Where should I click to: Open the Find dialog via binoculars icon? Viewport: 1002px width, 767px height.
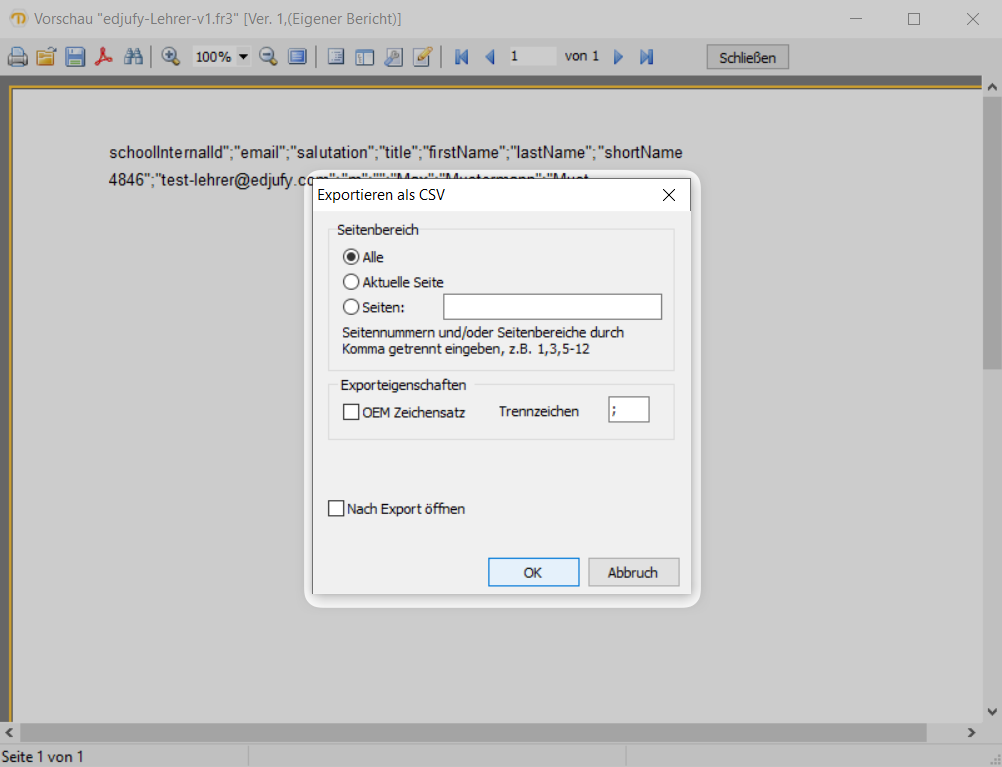pos(133,56)
